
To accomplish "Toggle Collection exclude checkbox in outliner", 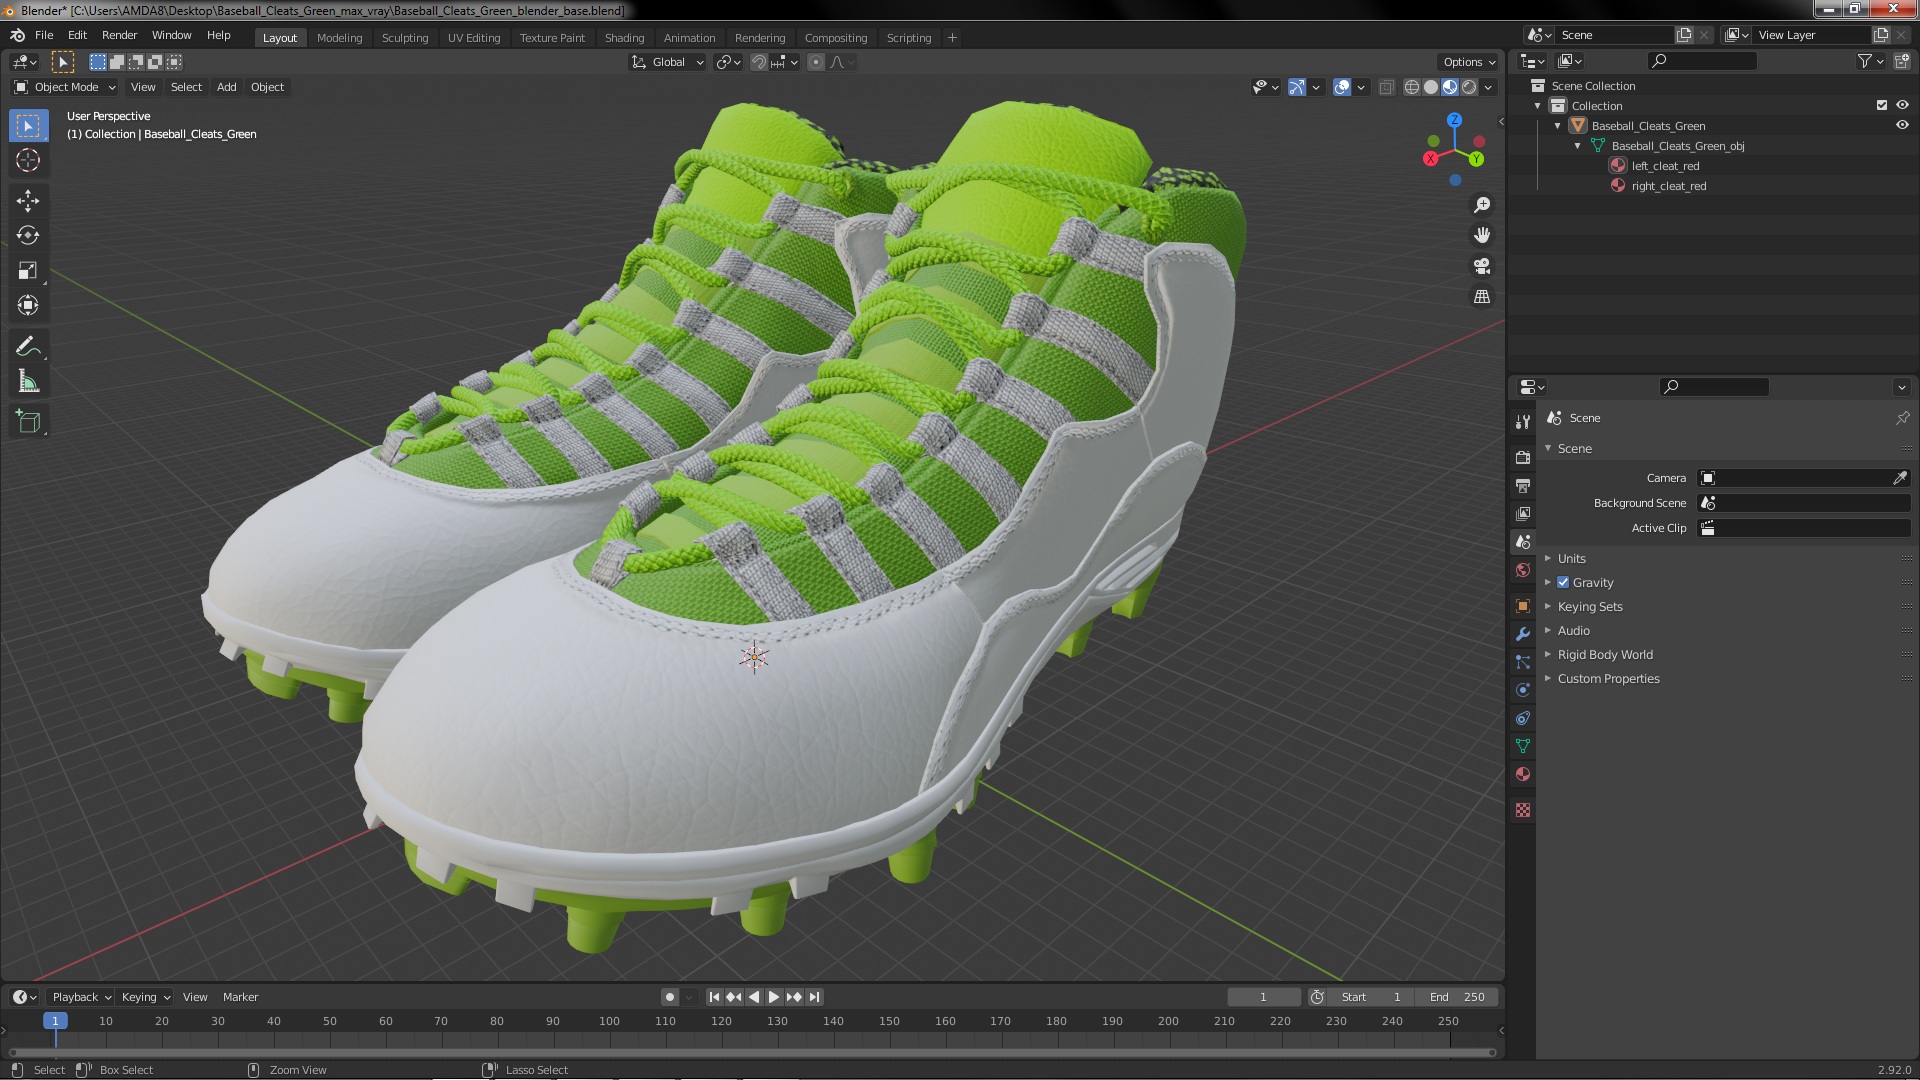I will [1882, 105].
